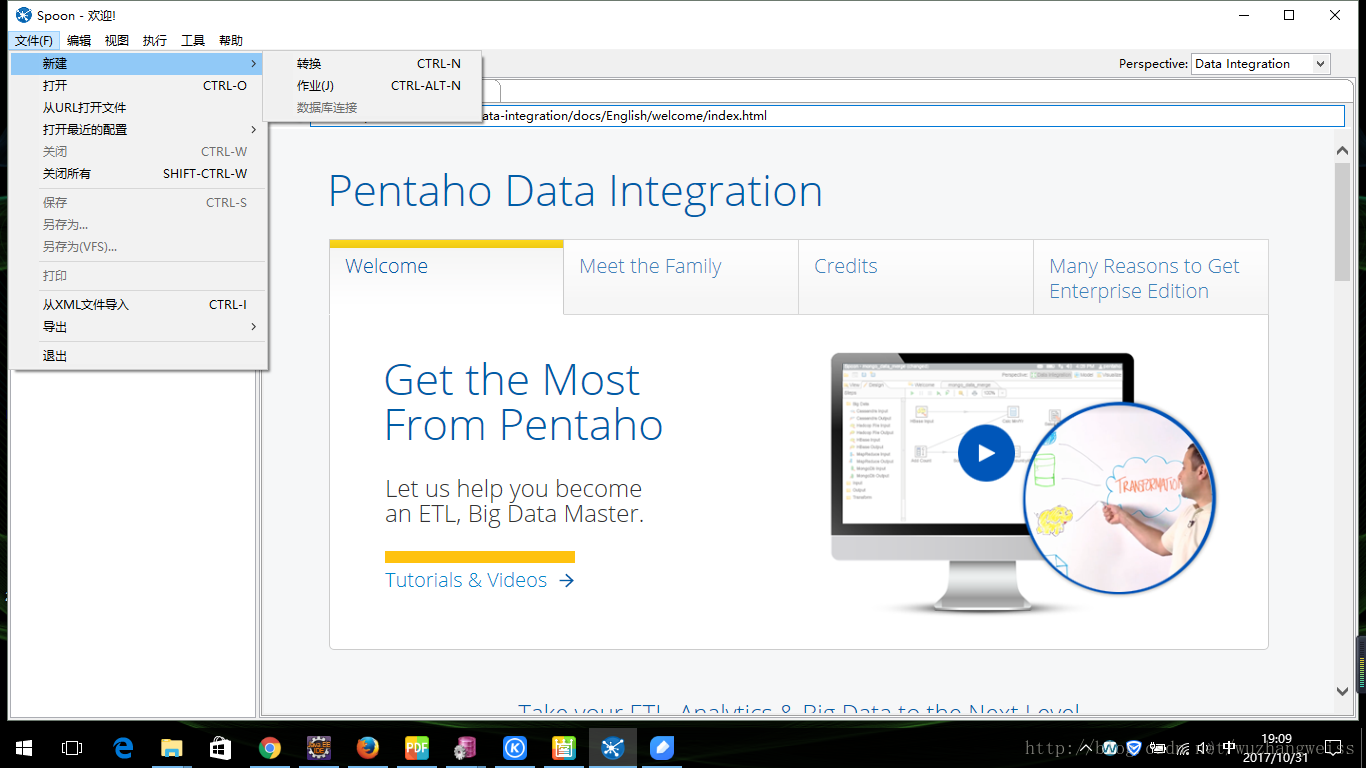Expand the 导出 submenu
The width and height of the screenshot is (1366, 768).
tap(137, 326)
